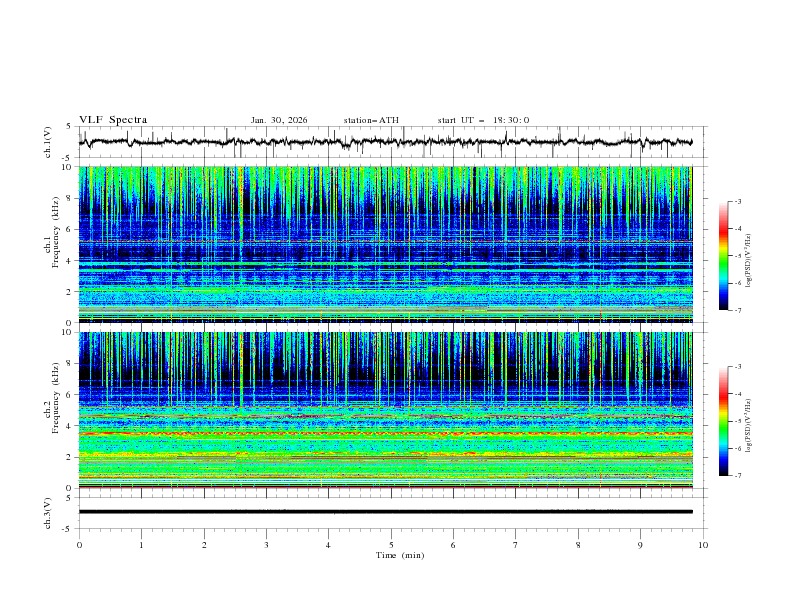
Task: Click the "-3" value on ch.1 color bar
Action: pyautogui.click(x=737, y=201)
